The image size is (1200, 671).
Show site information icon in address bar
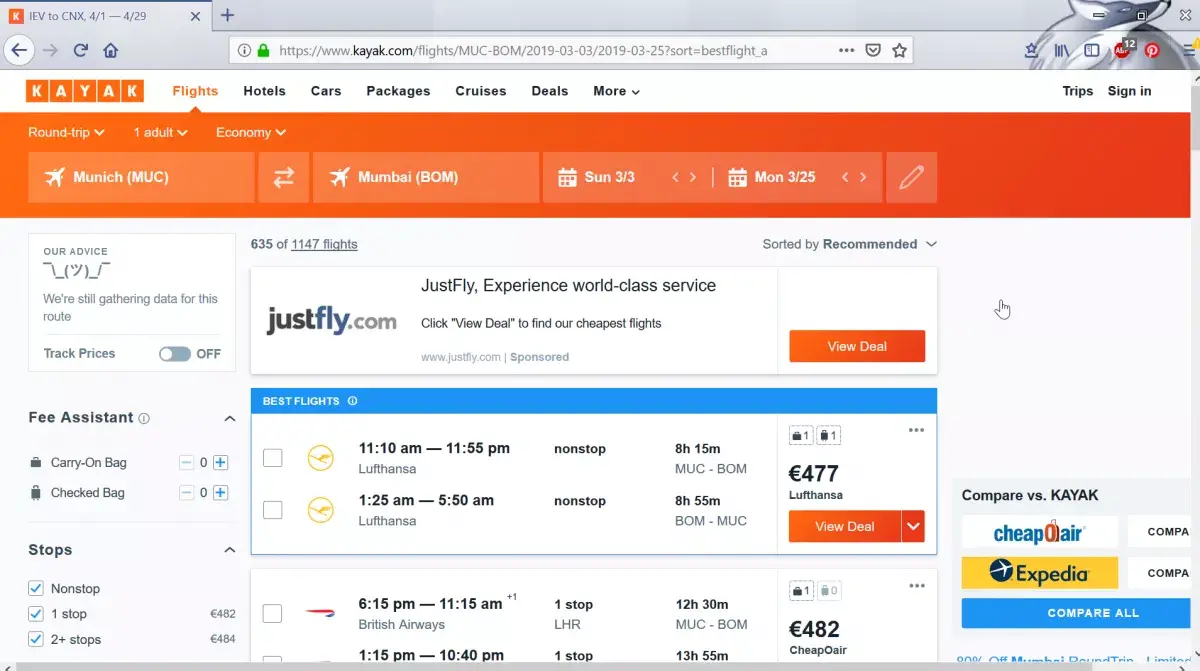[245, 50]
